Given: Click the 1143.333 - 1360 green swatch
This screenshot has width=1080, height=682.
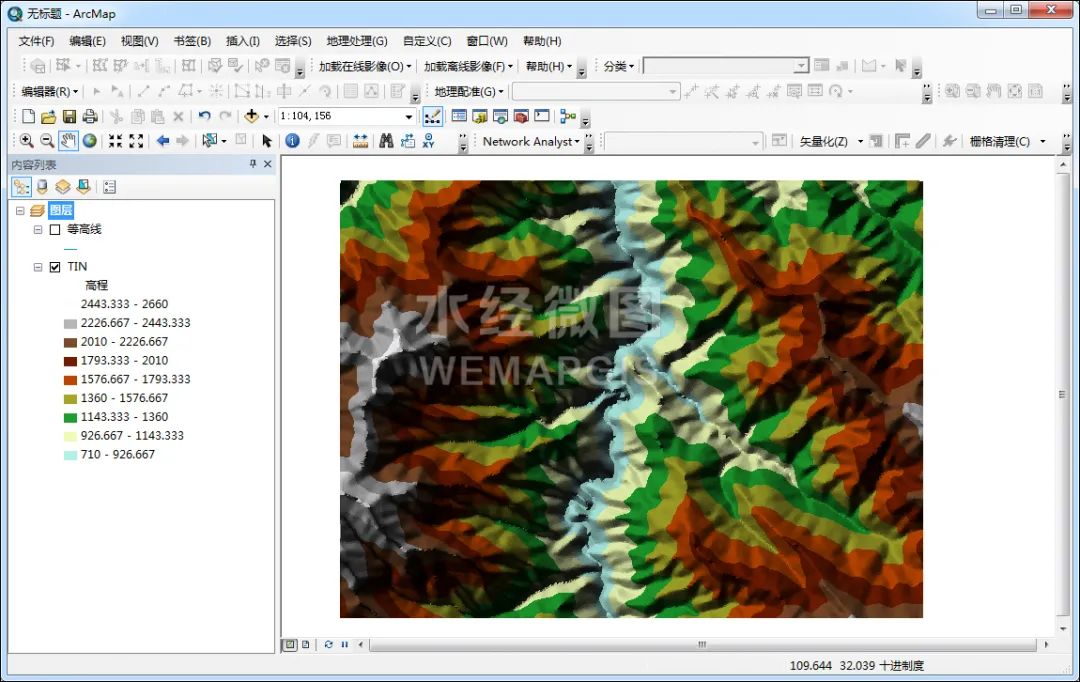Looking at the screenshot, I should point(70,417).
